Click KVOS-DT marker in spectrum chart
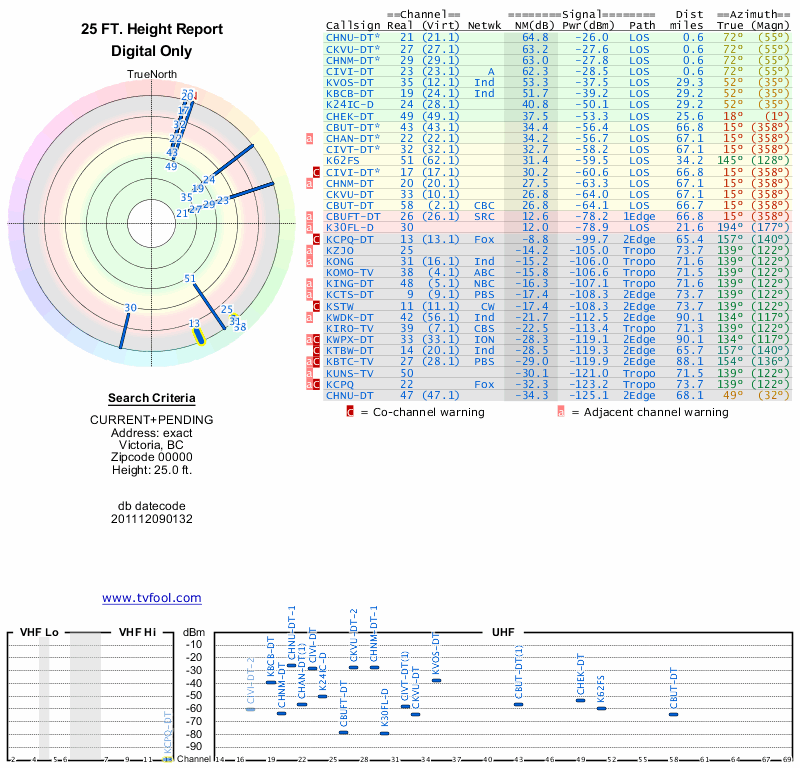This screenshot has height=768, width=800. click(x=436, y=680)
